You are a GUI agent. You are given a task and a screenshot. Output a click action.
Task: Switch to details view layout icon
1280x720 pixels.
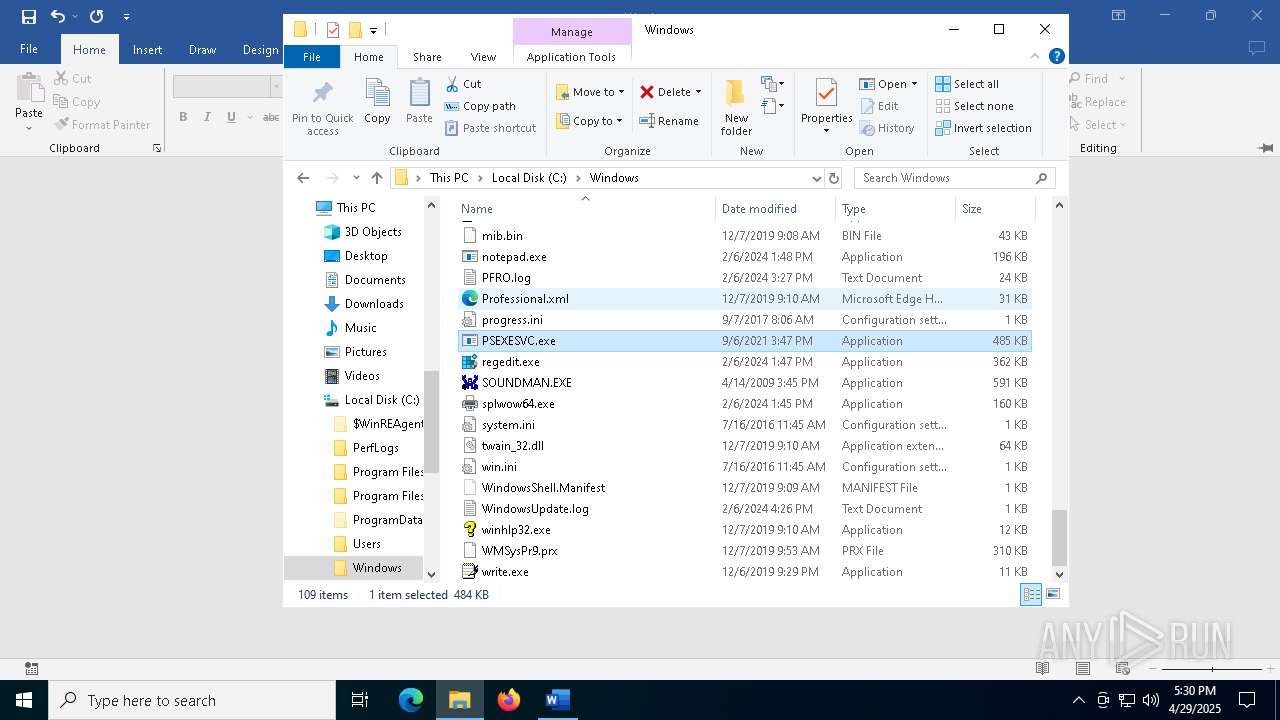(1031, 594)
